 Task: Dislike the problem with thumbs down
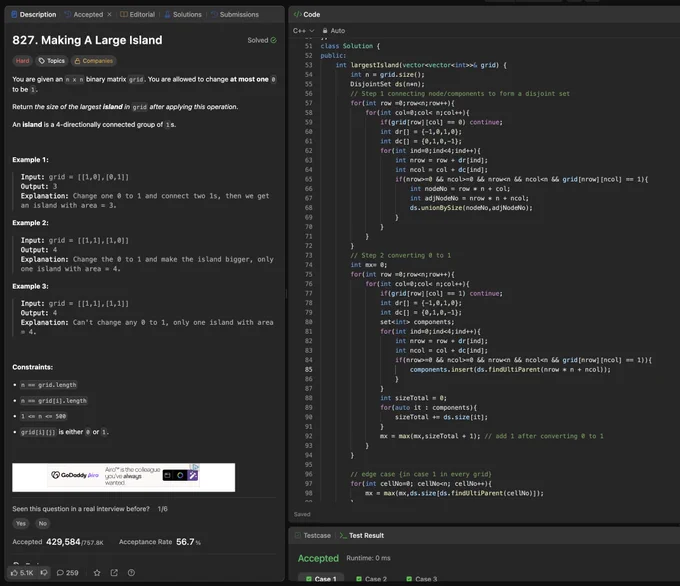(44, 573)
